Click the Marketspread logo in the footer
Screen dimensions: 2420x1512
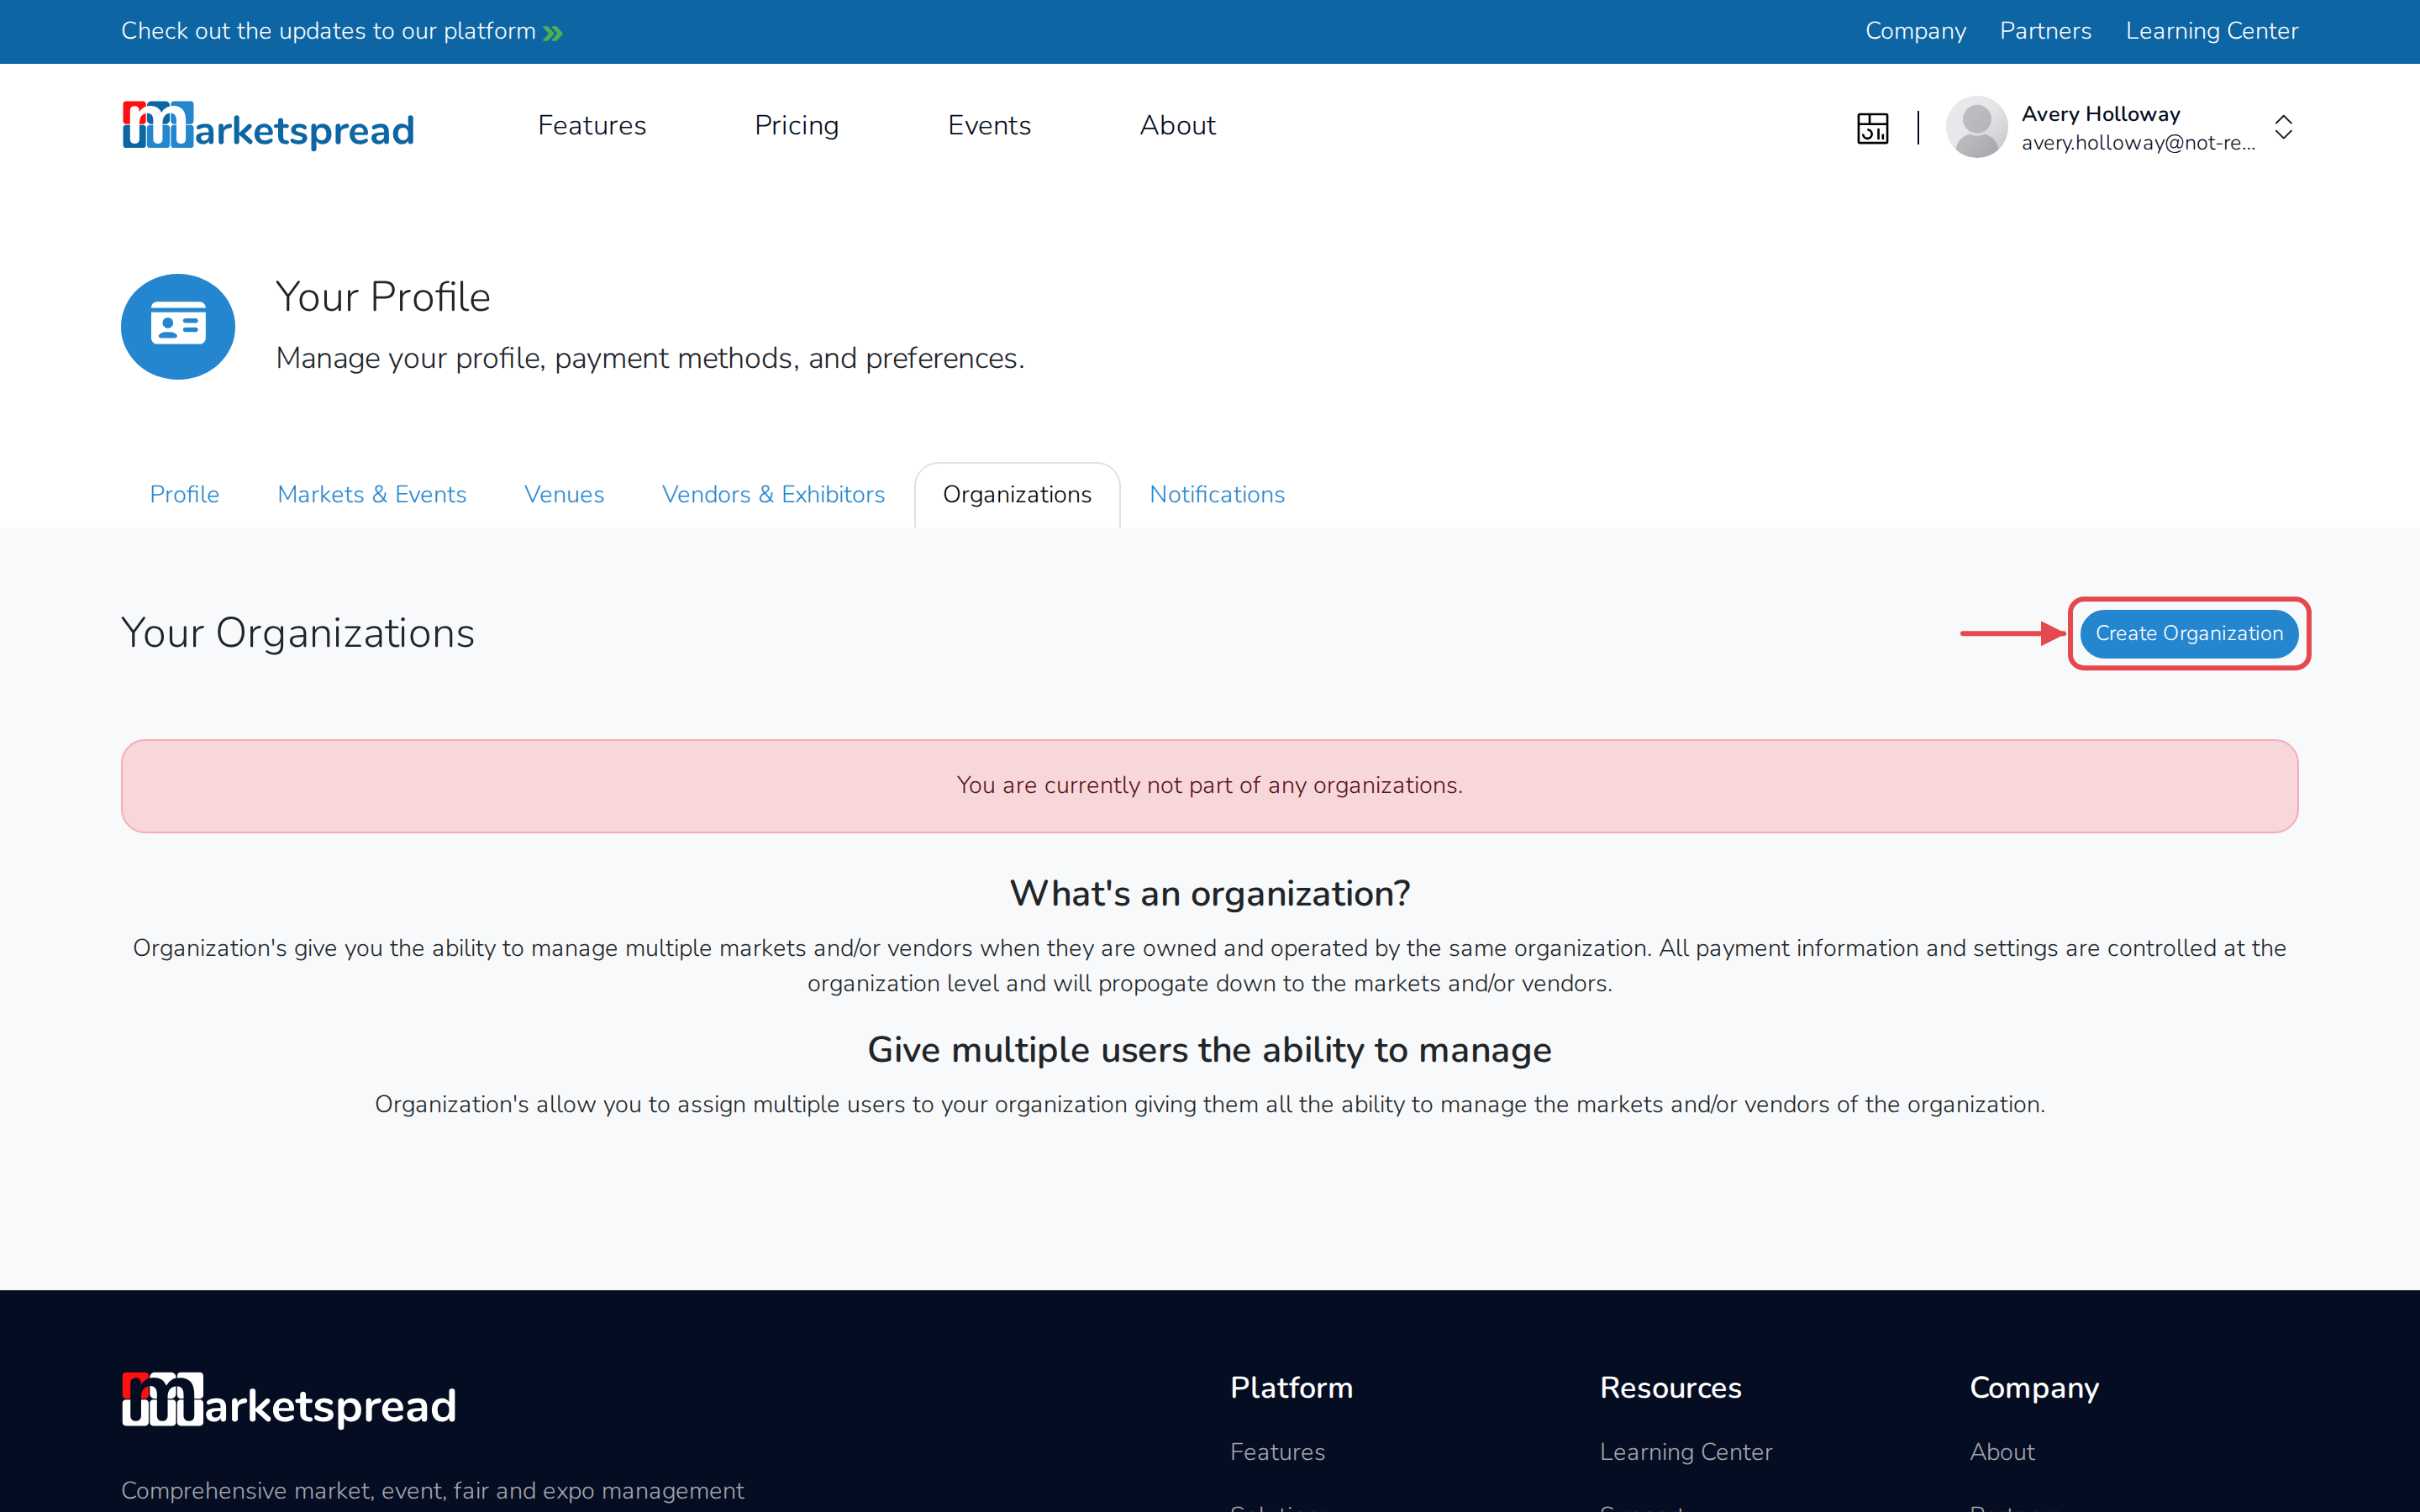click(x=289, y=1400)
